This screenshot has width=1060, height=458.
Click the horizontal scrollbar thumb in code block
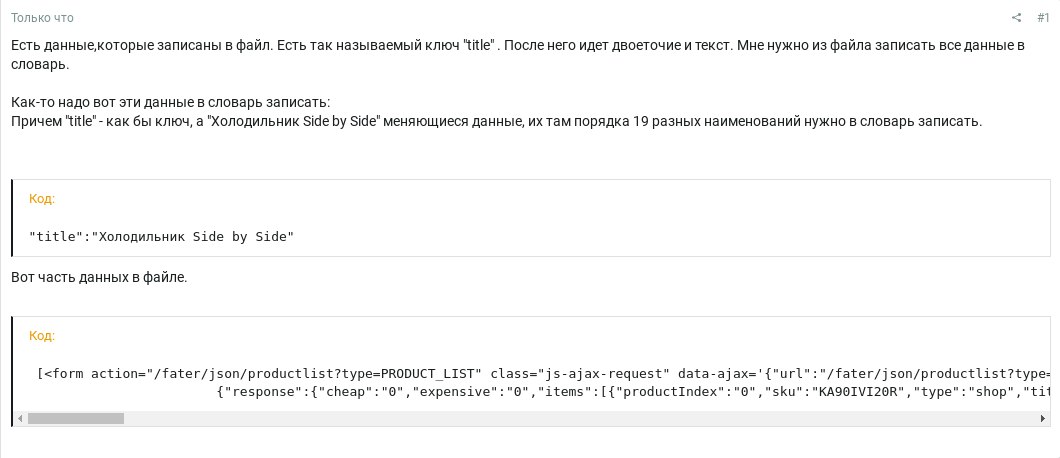(76, 419)
